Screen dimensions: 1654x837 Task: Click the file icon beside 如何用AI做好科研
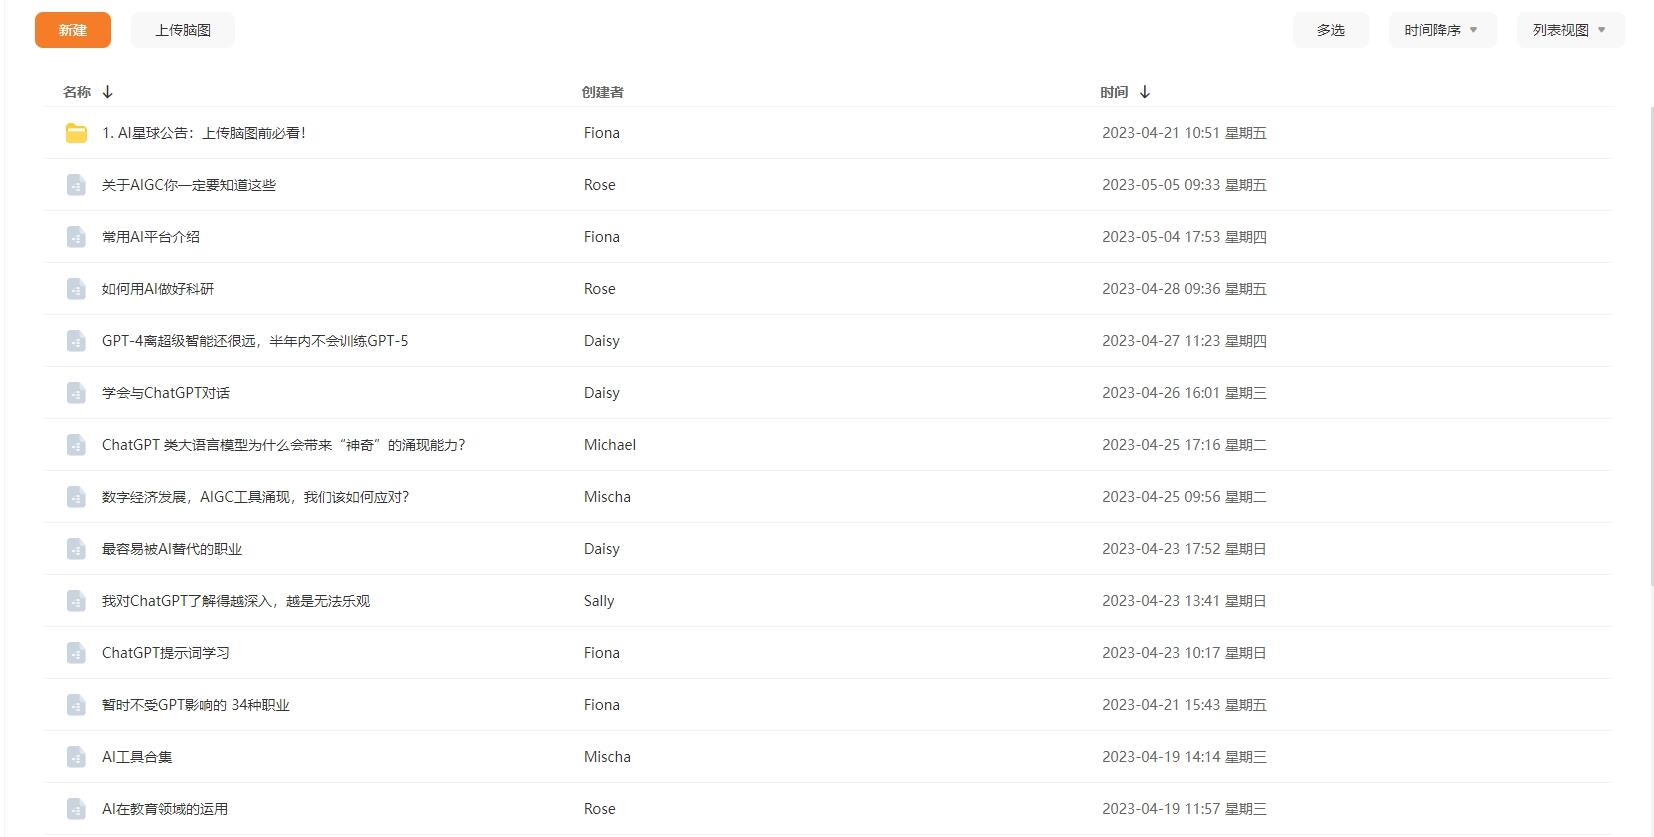[76, 289]
